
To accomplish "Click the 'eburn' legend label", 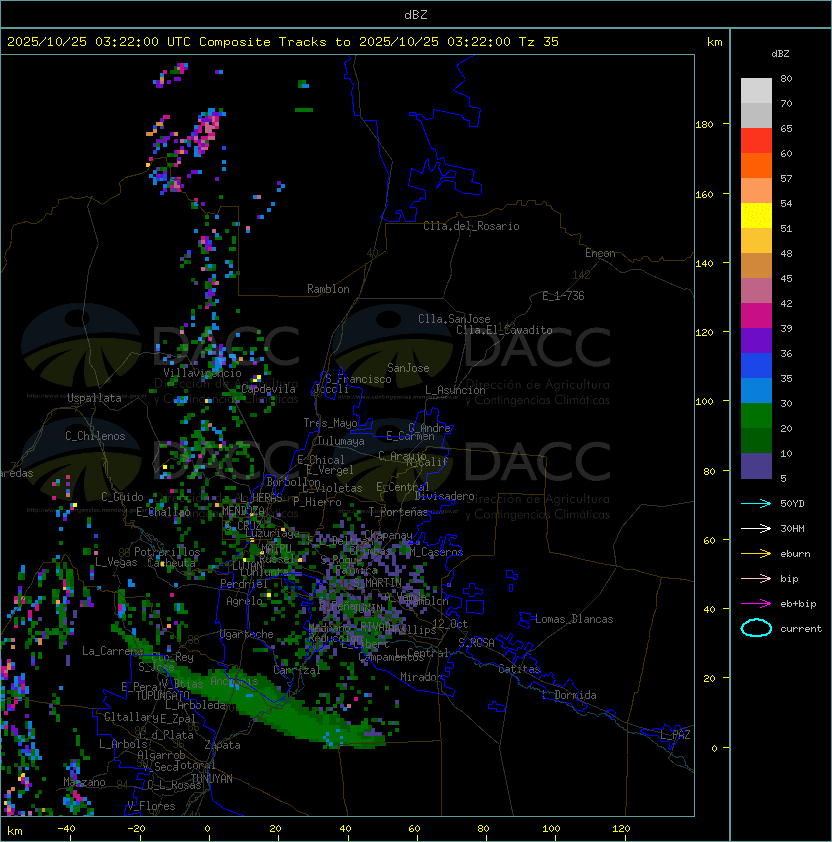I will tap(795, 554).
